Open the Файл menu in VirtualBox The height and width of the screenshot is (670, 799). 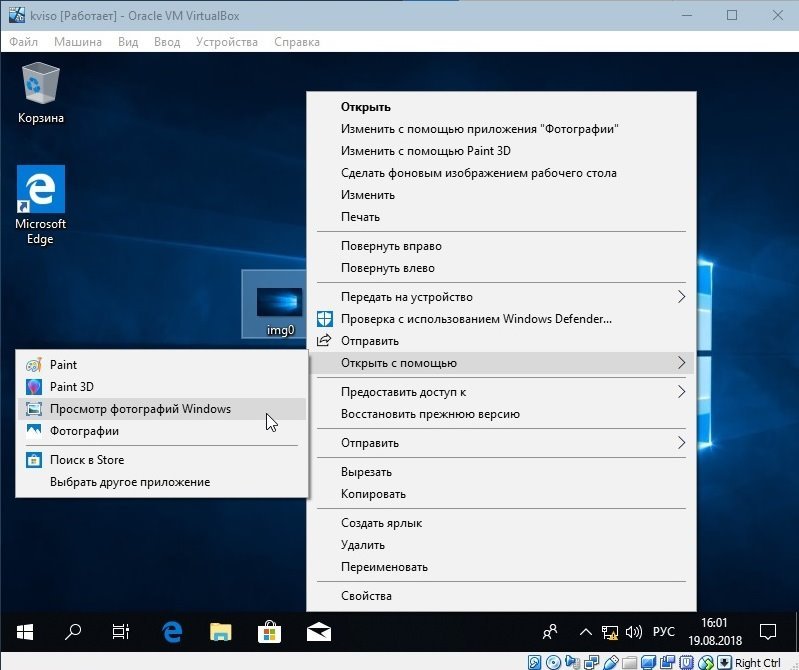(23, 42)
